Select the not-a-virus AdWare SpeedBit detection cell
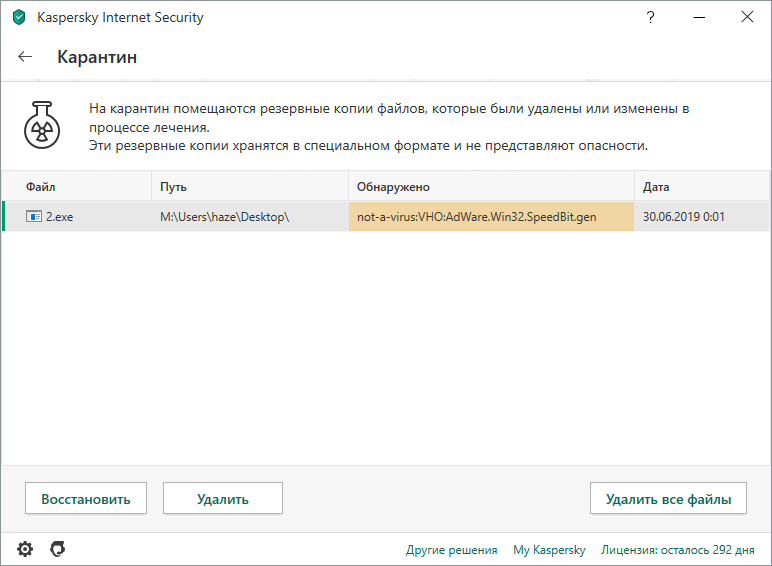The image size is (772, 566). click(x=490, y=217)
